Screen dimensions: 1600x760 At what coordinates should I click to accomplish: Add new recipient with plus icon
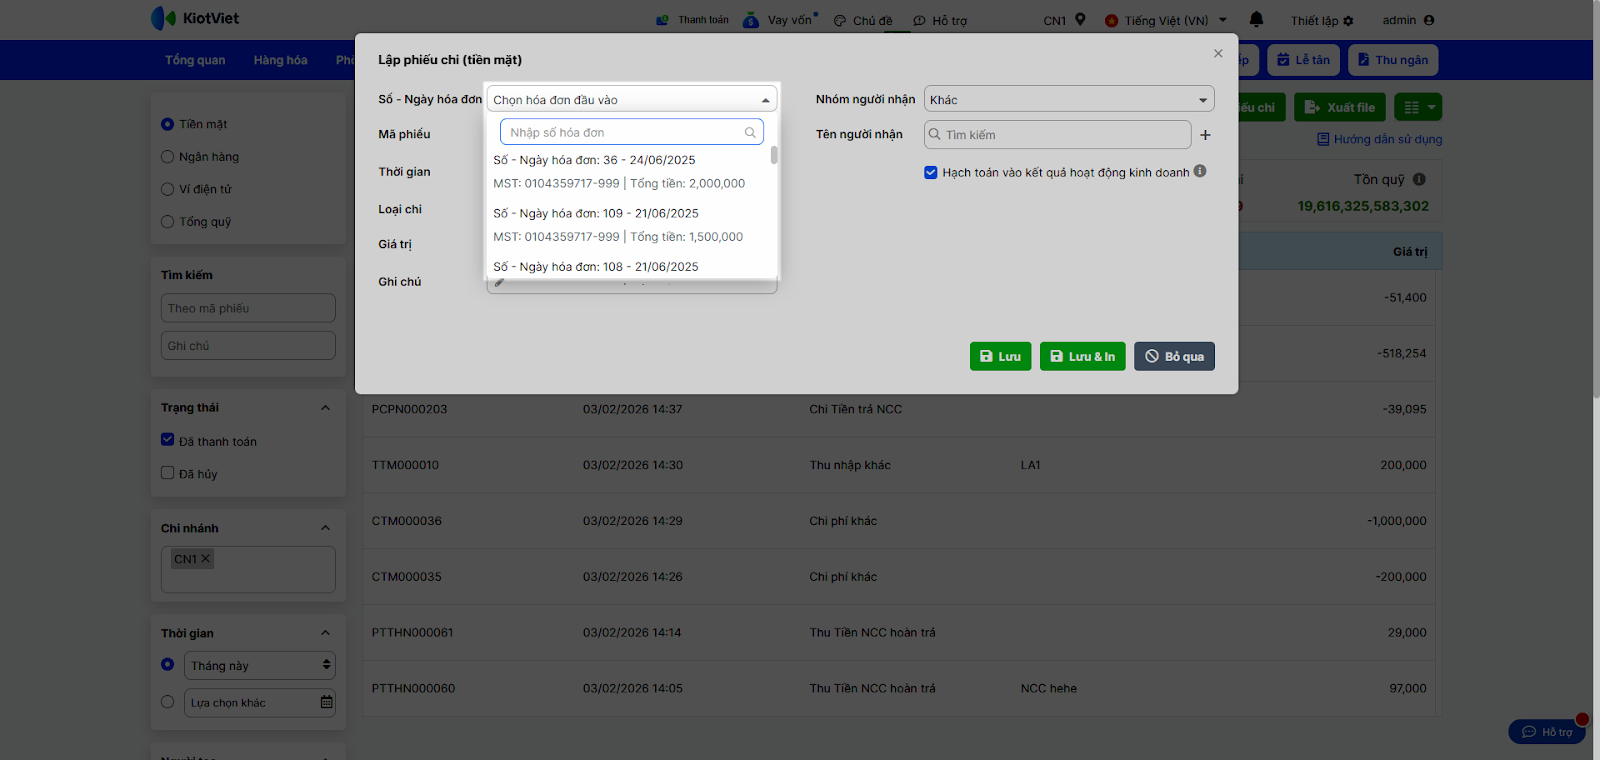coord(1205,135)
